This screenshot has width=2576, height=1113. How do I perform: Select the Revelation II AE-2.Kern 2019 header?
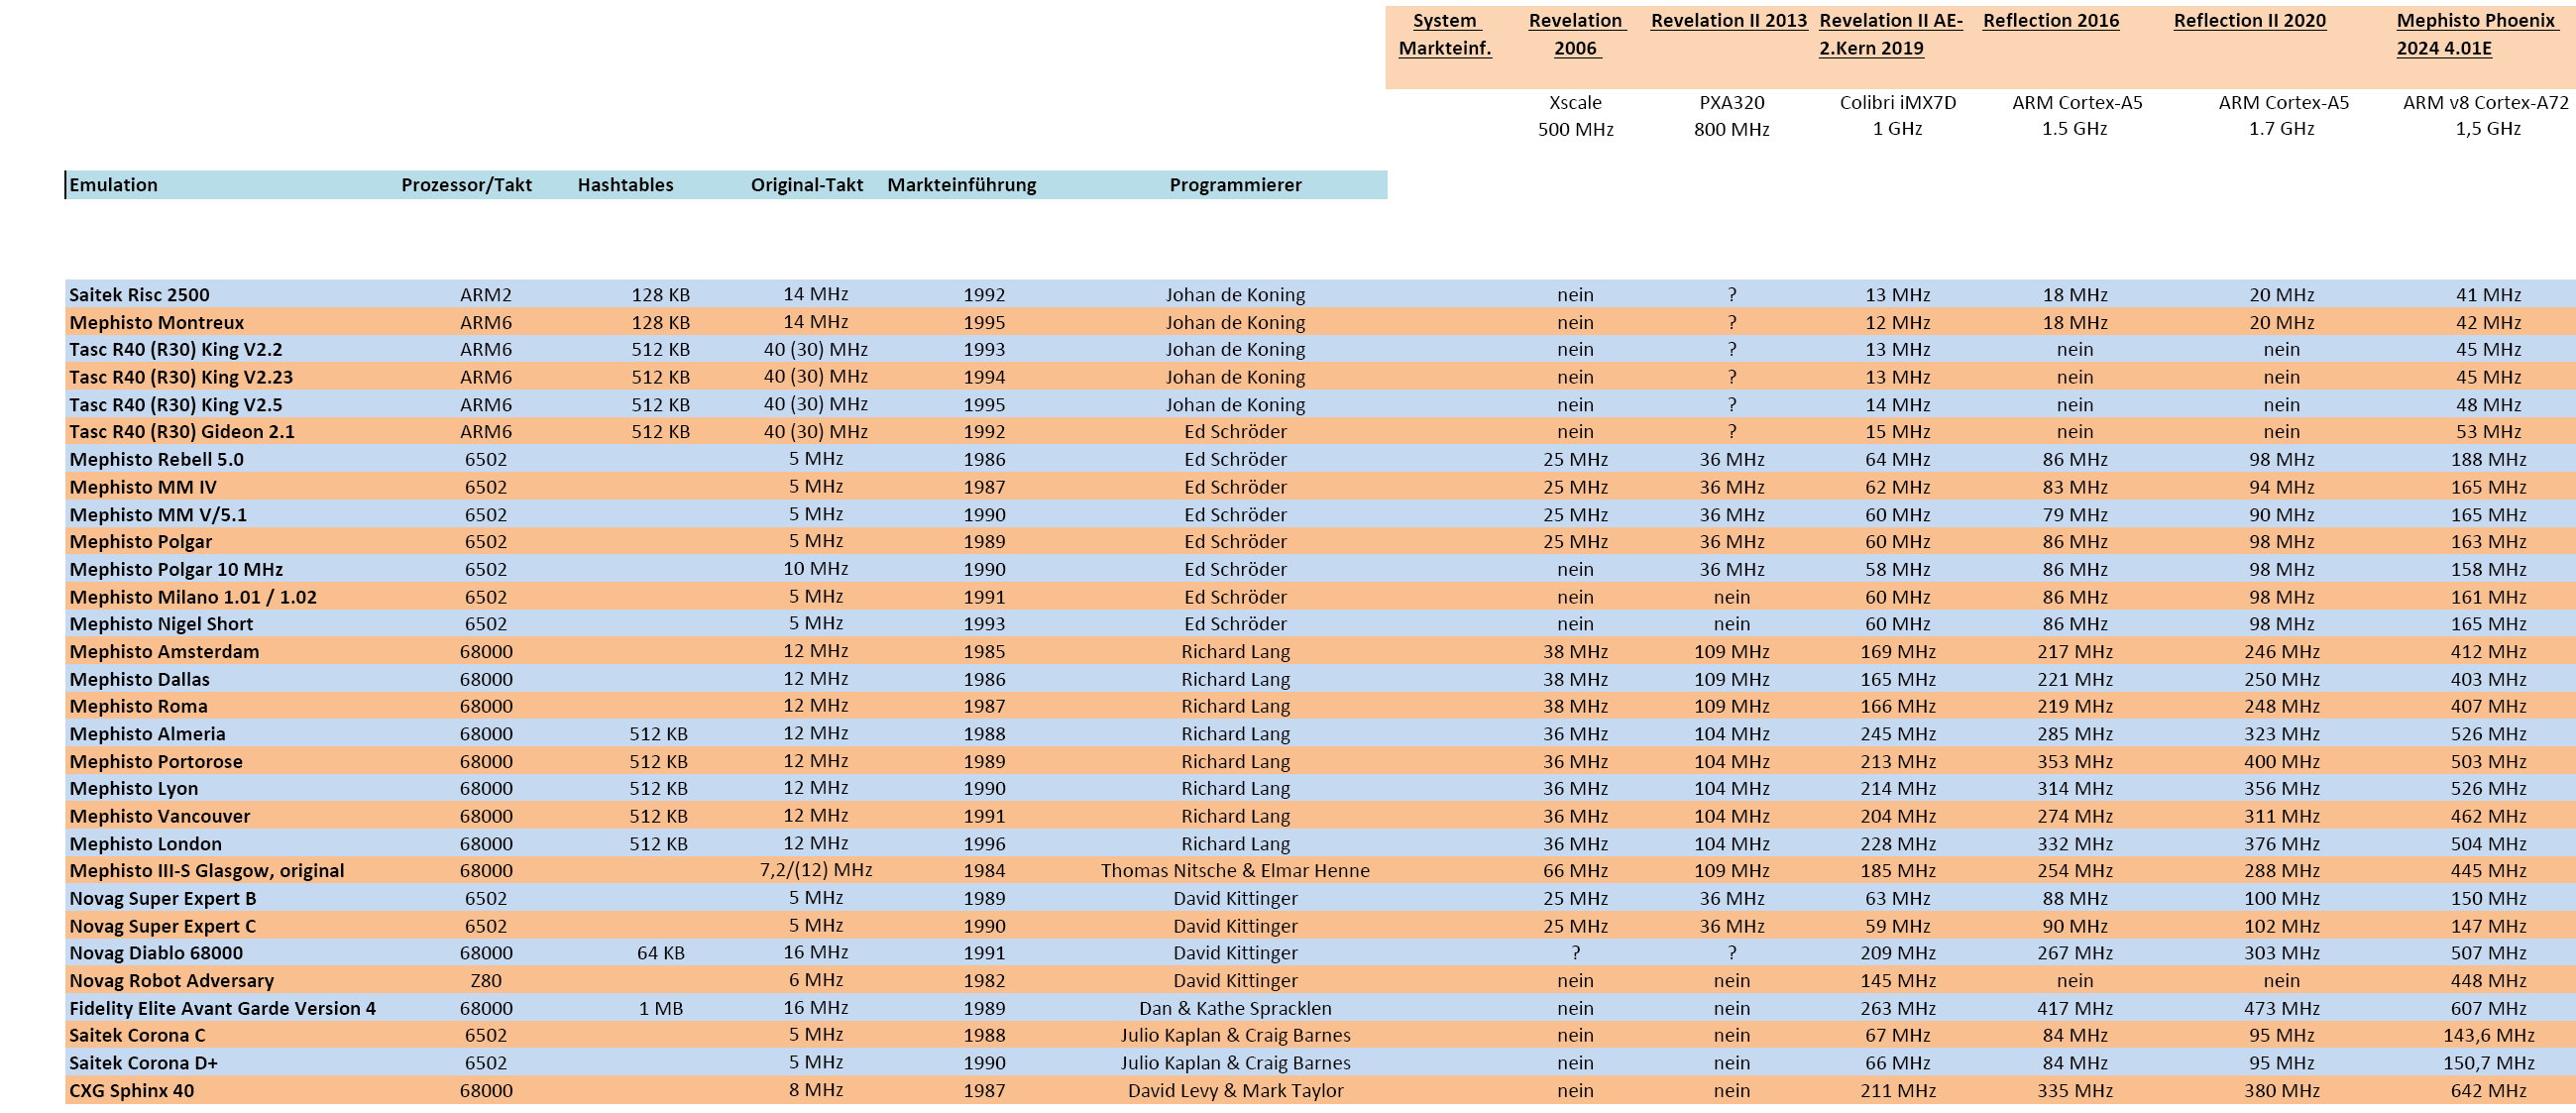pos(1890,34)
